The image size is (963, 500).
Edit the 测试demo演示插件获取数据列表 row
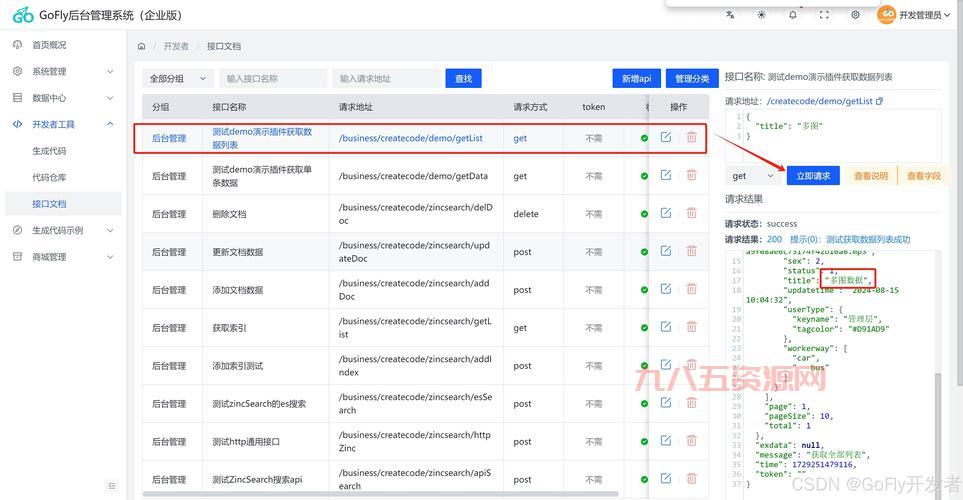tap(666, 137)
